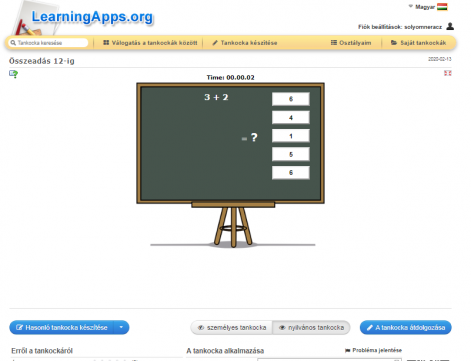Screen dimensions: 471x361
Task: Select nyilvános tankocka visibility option
Action: point(311,328)
